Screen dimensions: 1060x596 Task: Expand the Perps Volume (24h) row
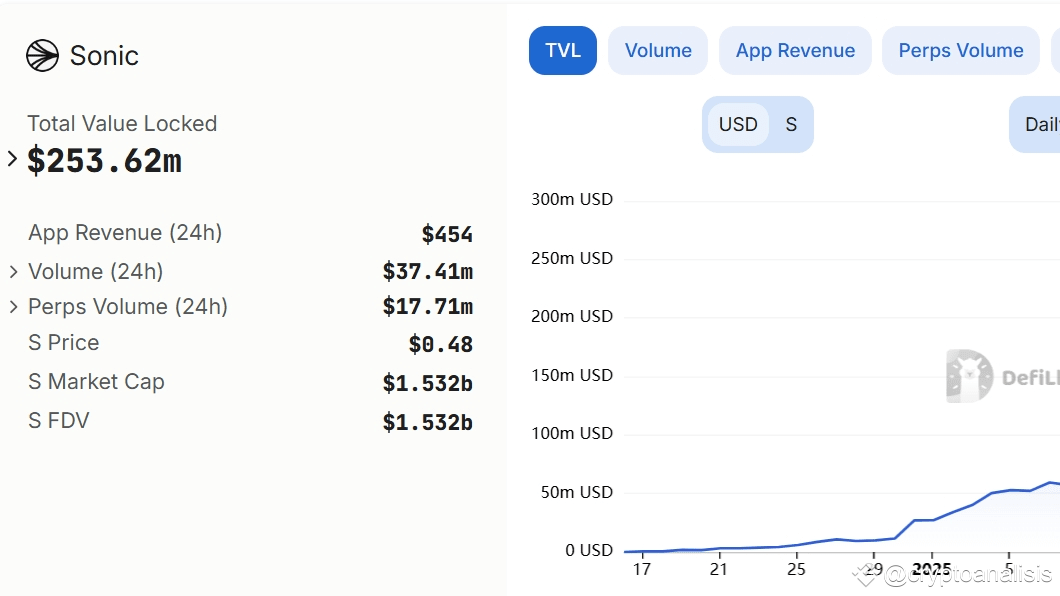click(13, 307)
